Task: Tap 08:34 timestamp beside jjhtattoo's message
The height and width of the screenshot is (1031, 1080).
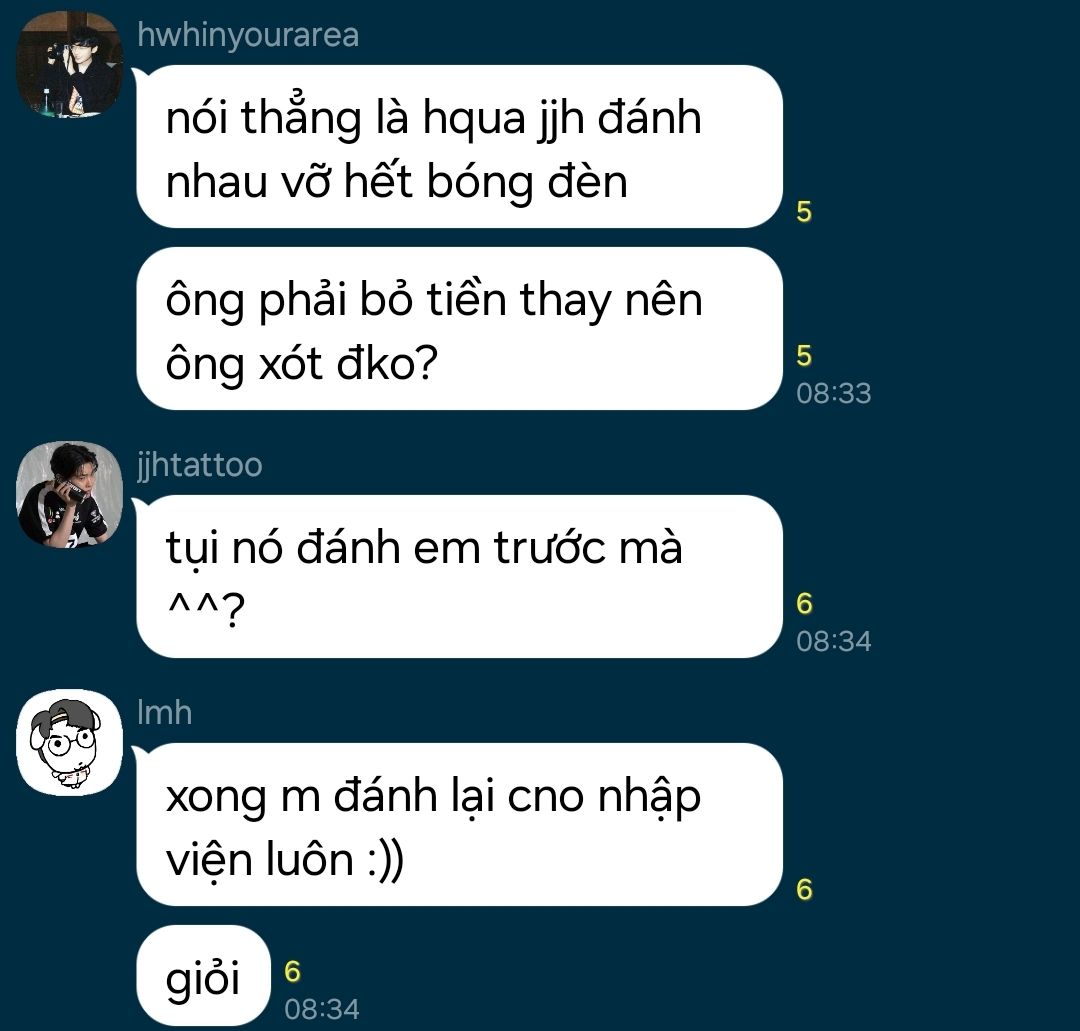Action: coord(833,641)
